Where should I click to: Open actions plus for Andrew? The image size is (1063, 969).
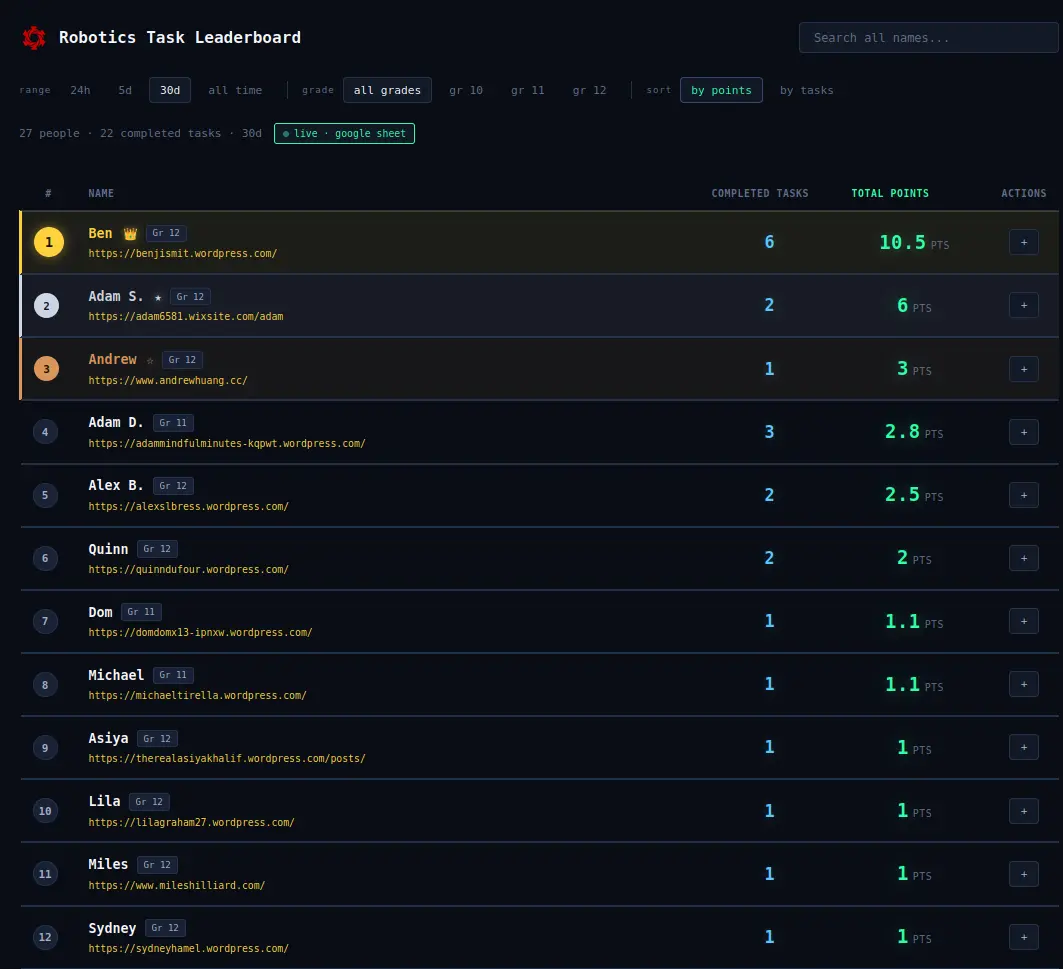coord(1024,369)
